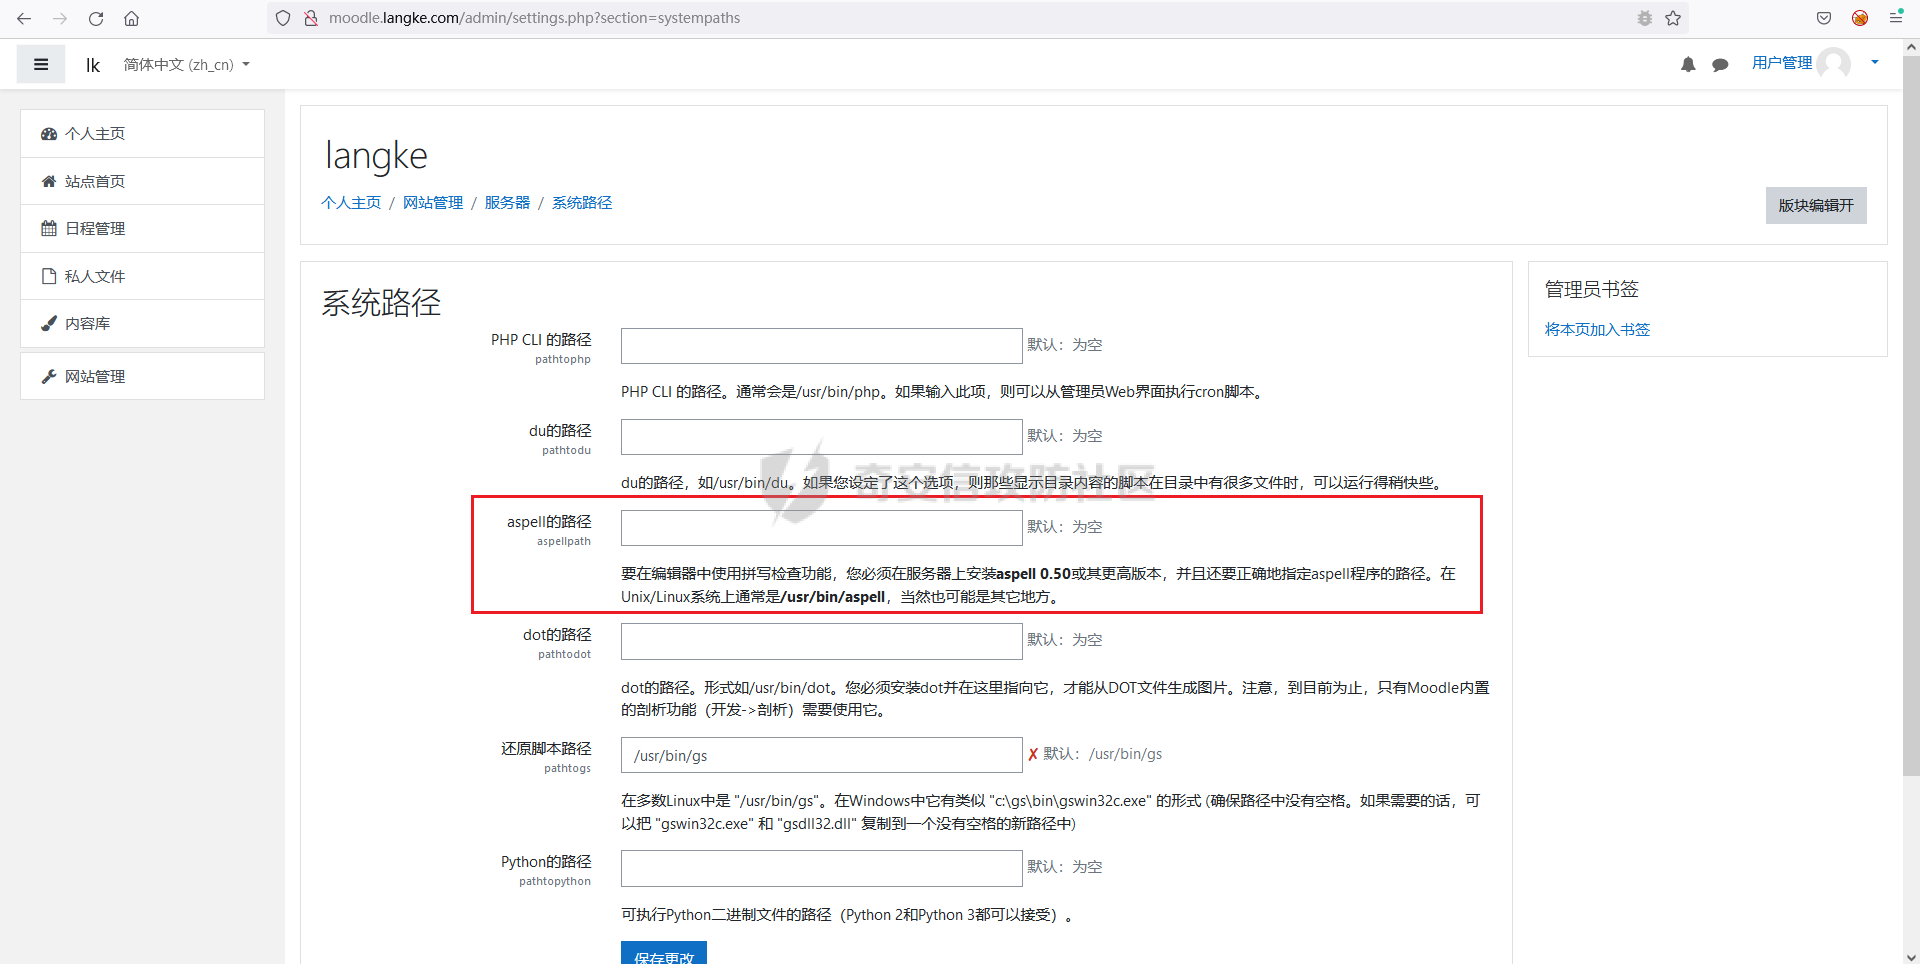1920x964 pixels.
Task: Expand the user menu dropdown arrow
Action: [1875, 63]
